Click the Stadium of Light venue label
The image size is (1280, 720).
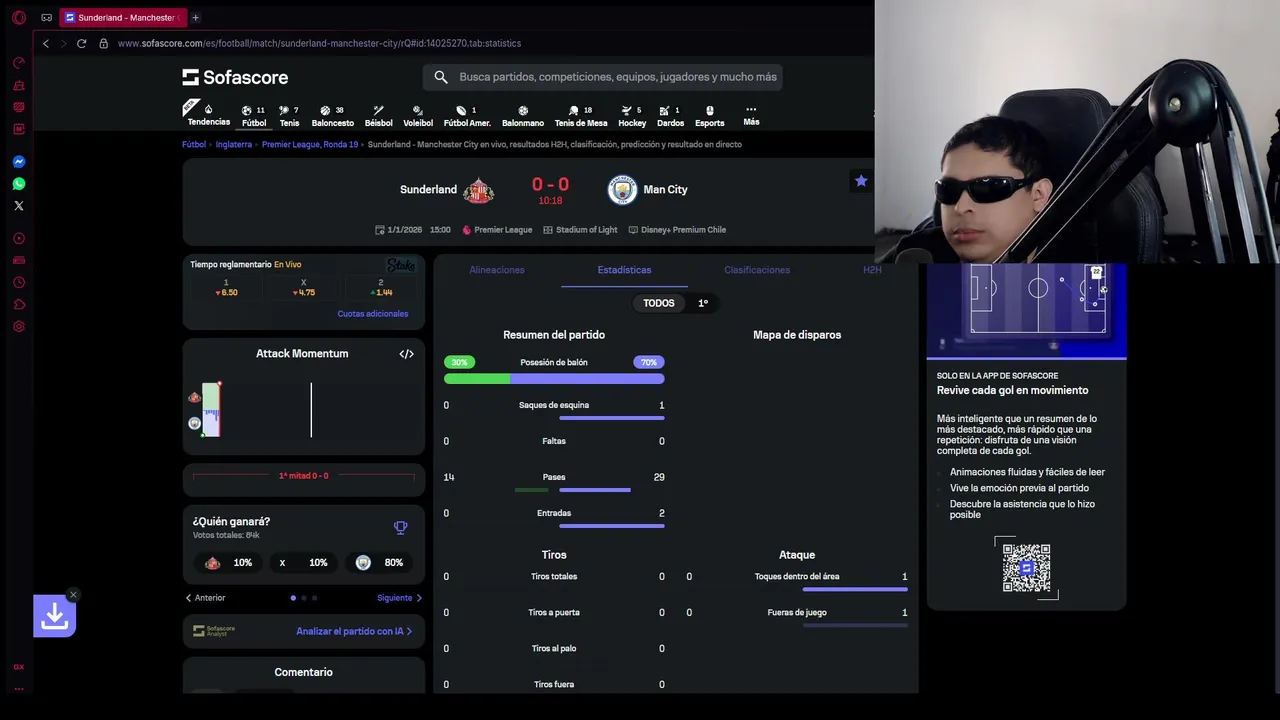coord(580,230)
